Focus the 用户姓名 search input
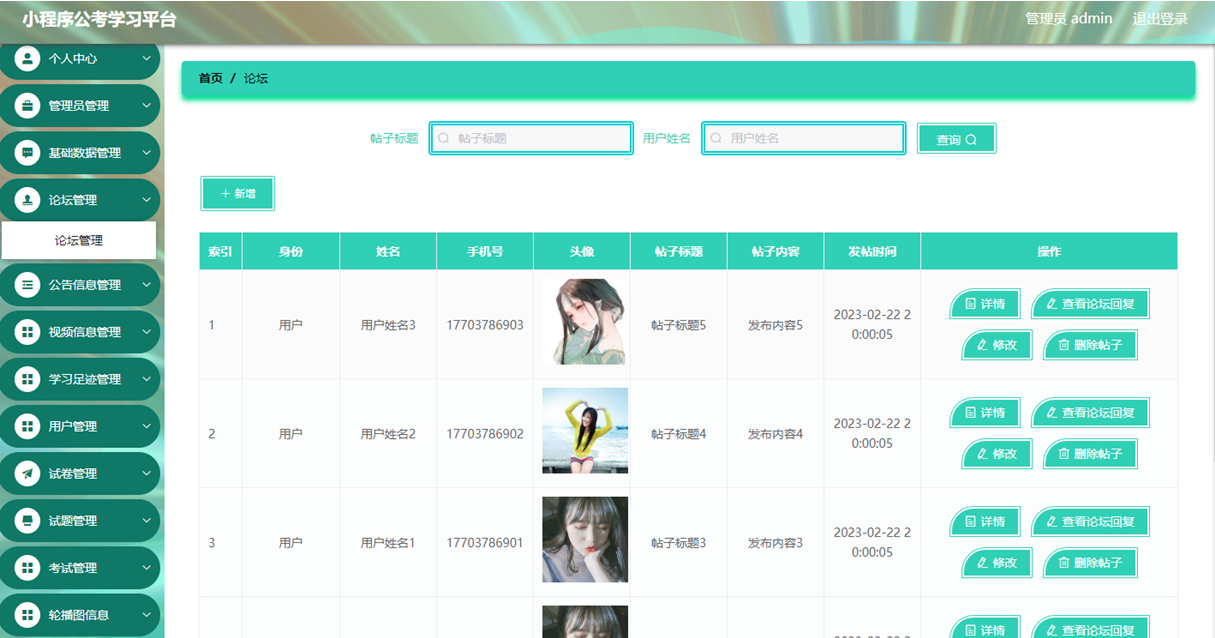 (x=804, y=138)
